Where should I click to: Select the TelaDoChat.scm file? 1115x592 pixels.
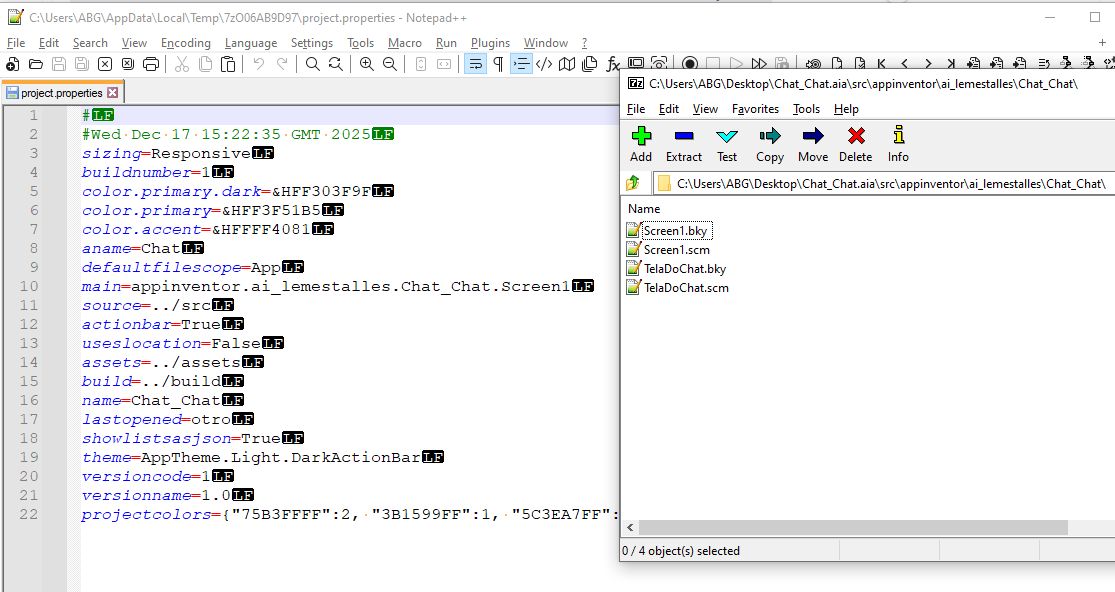pos(685,288)
